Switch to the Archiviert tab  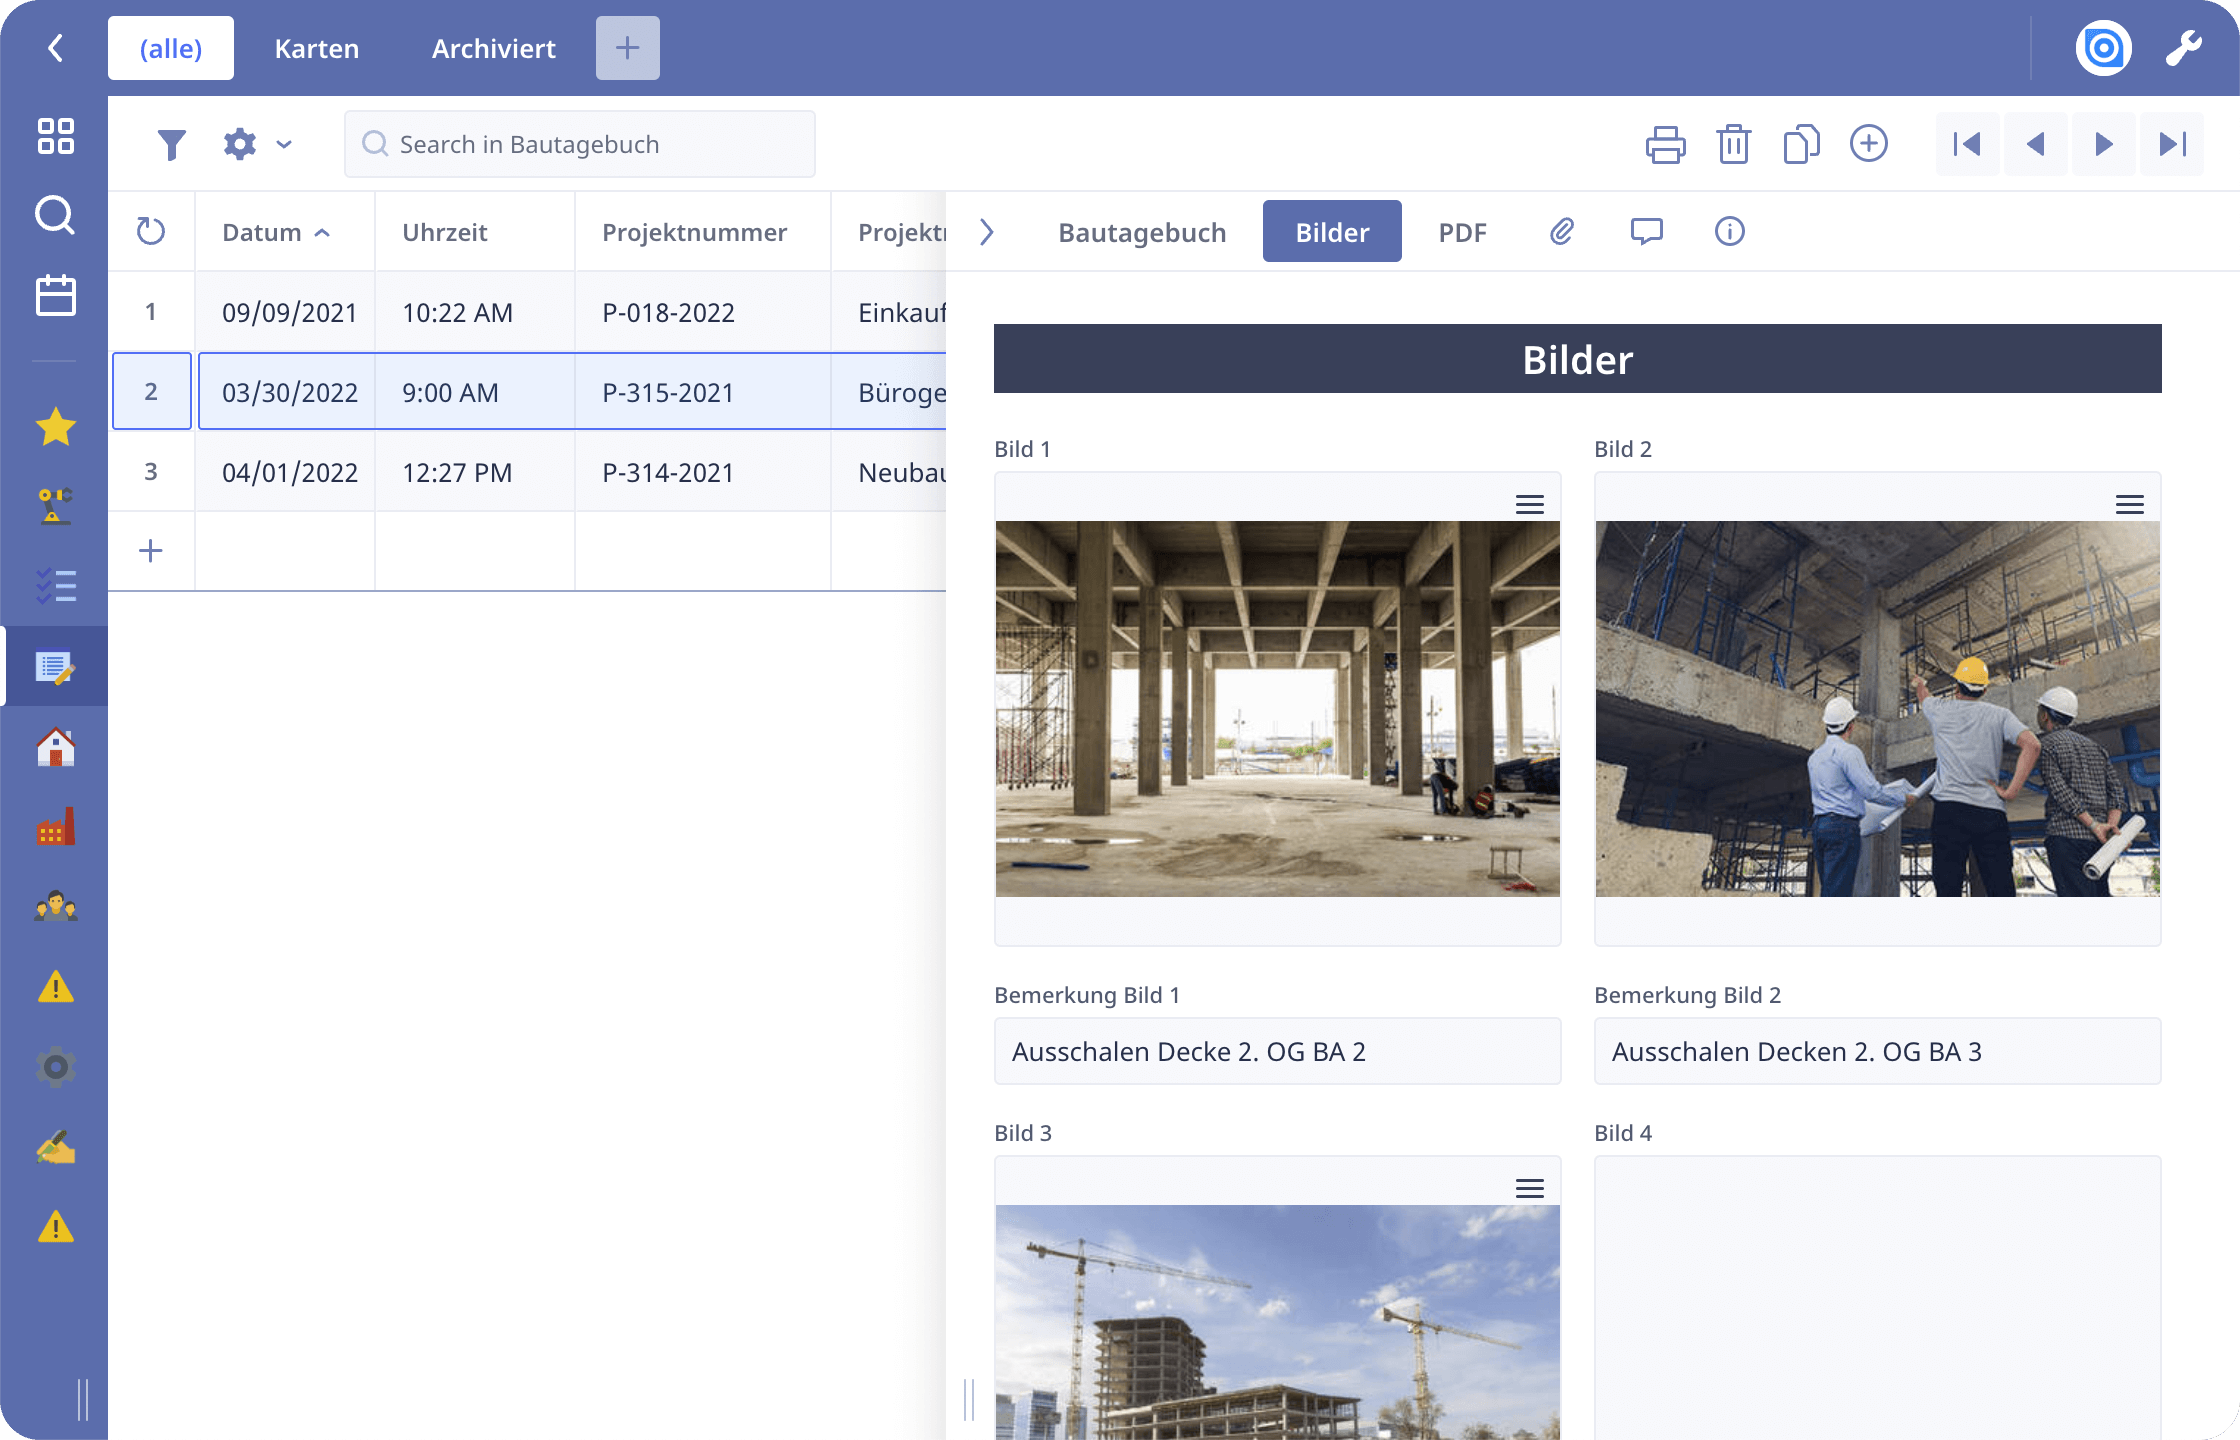[494, 48]
